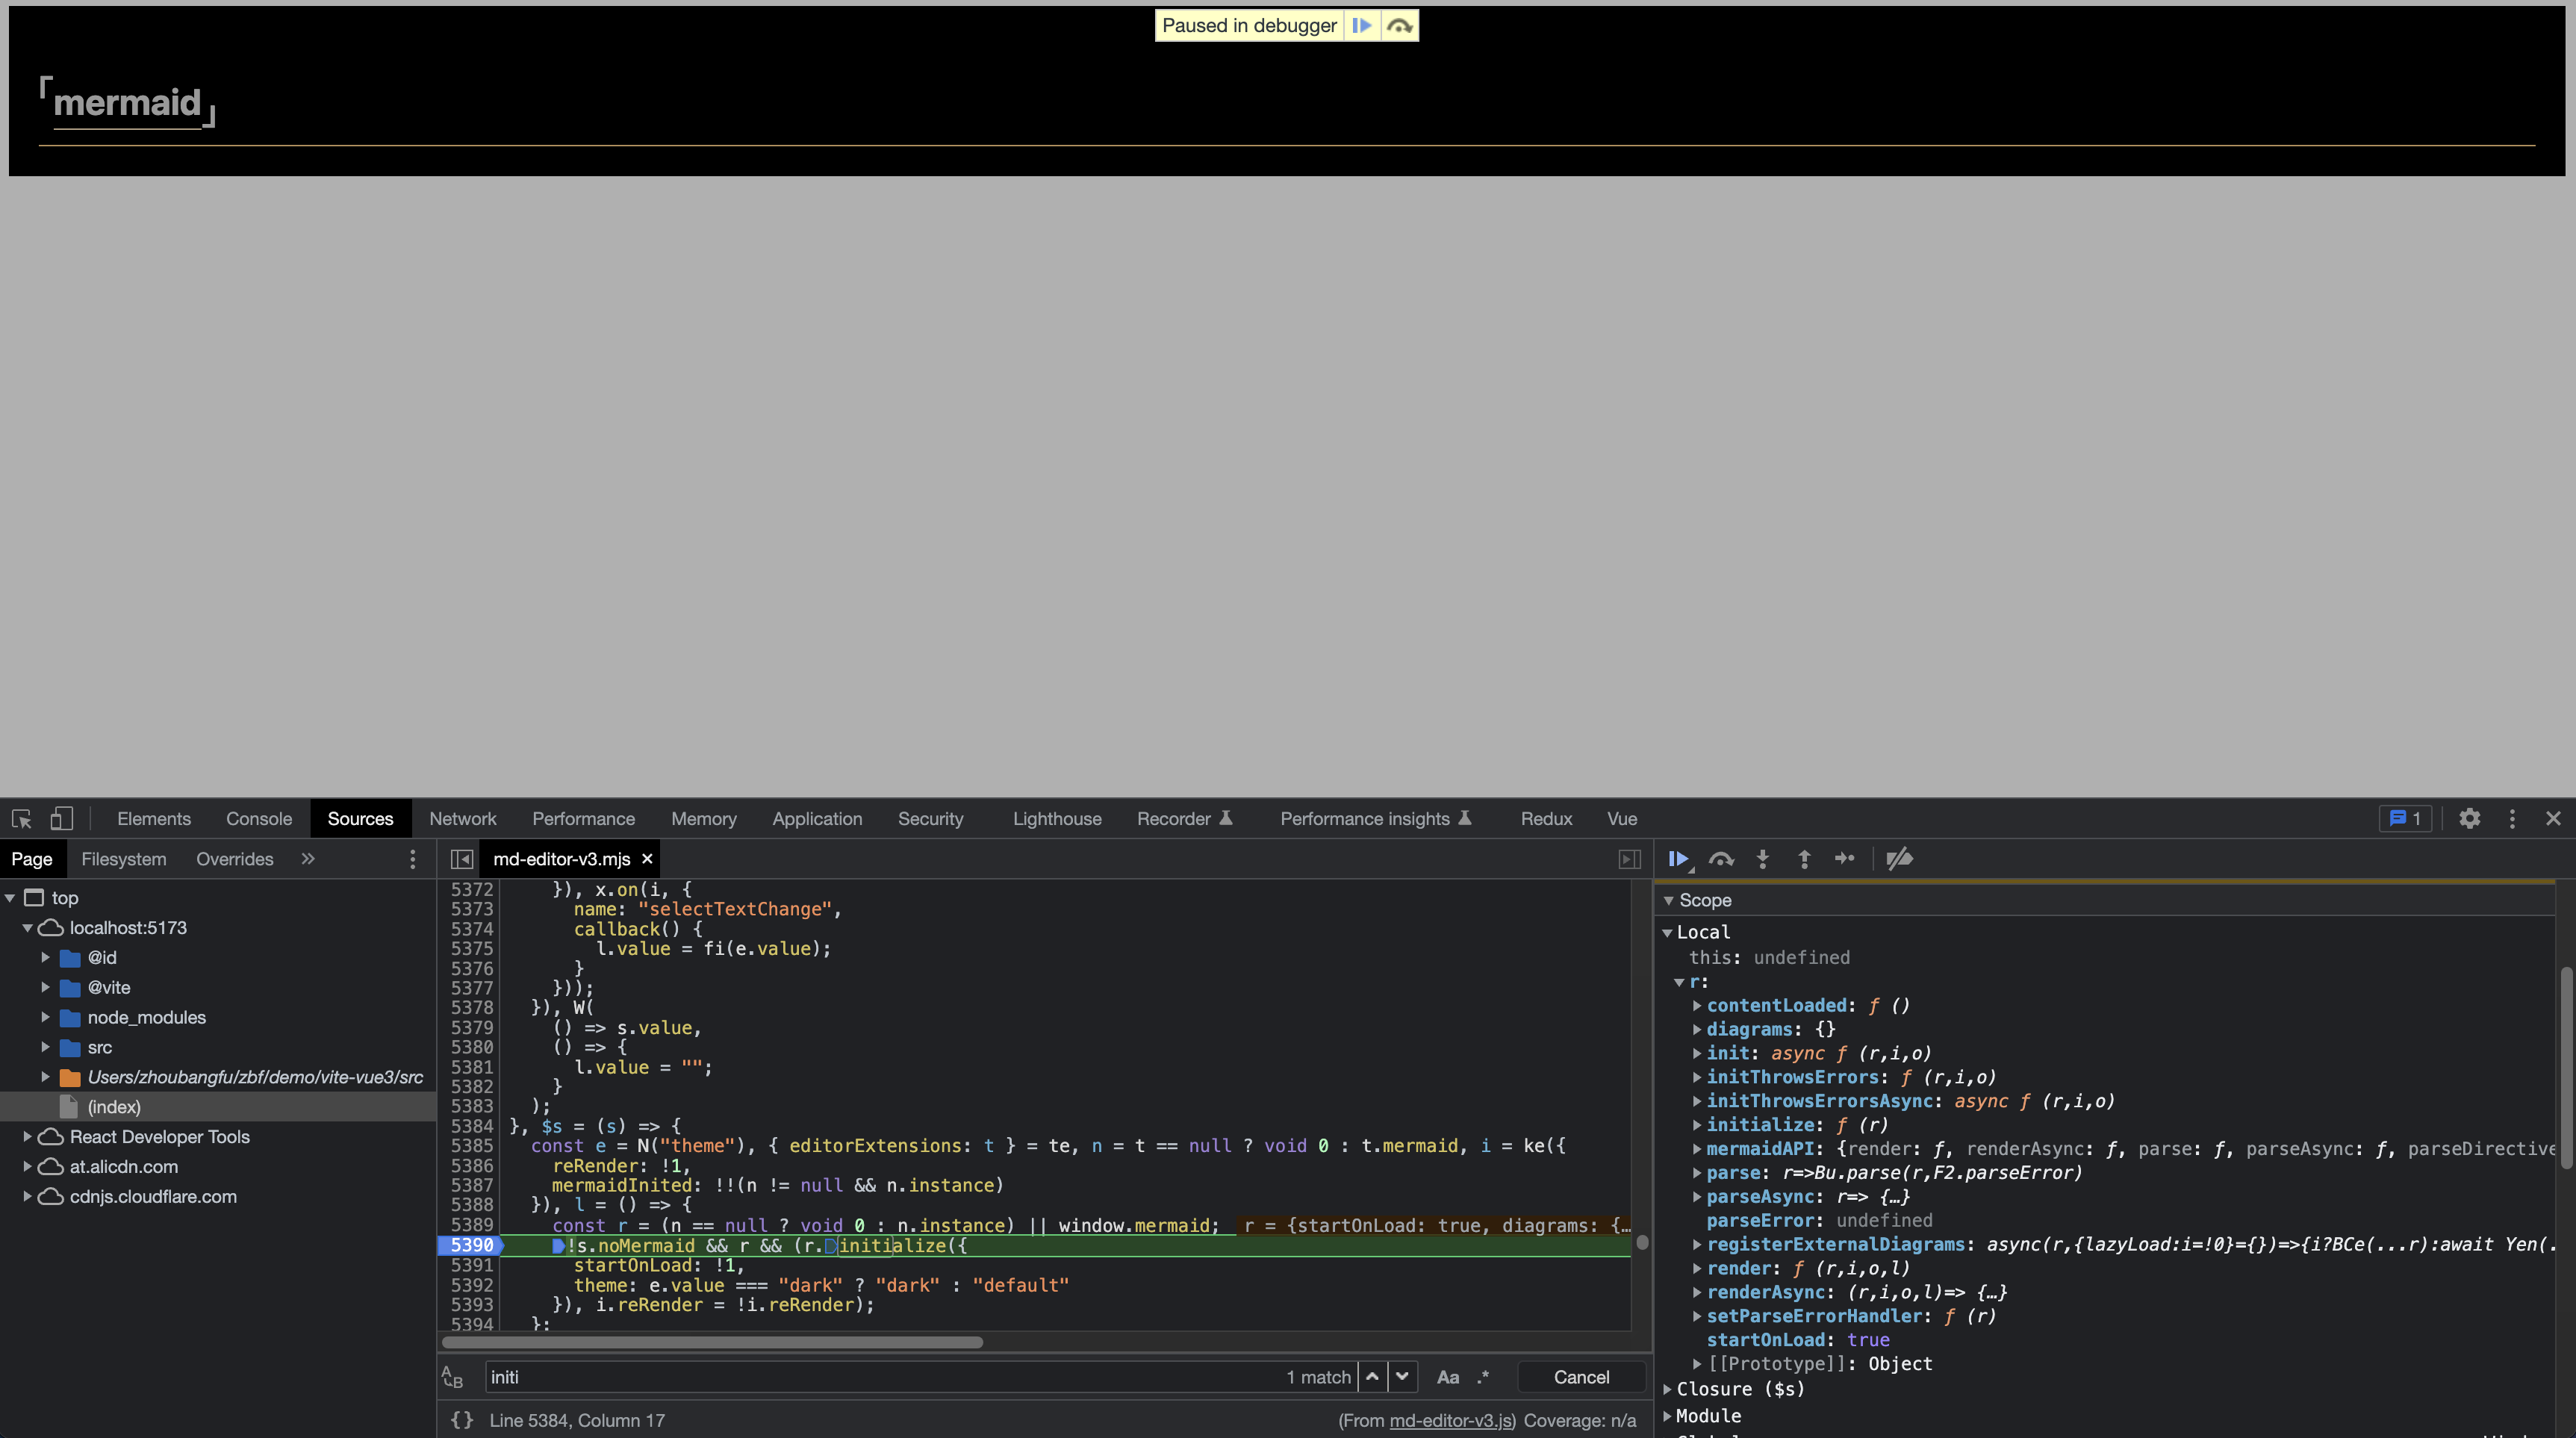Switch to the Network tab
Viewport: 2576px width, 1438px height.
[462, 818]
